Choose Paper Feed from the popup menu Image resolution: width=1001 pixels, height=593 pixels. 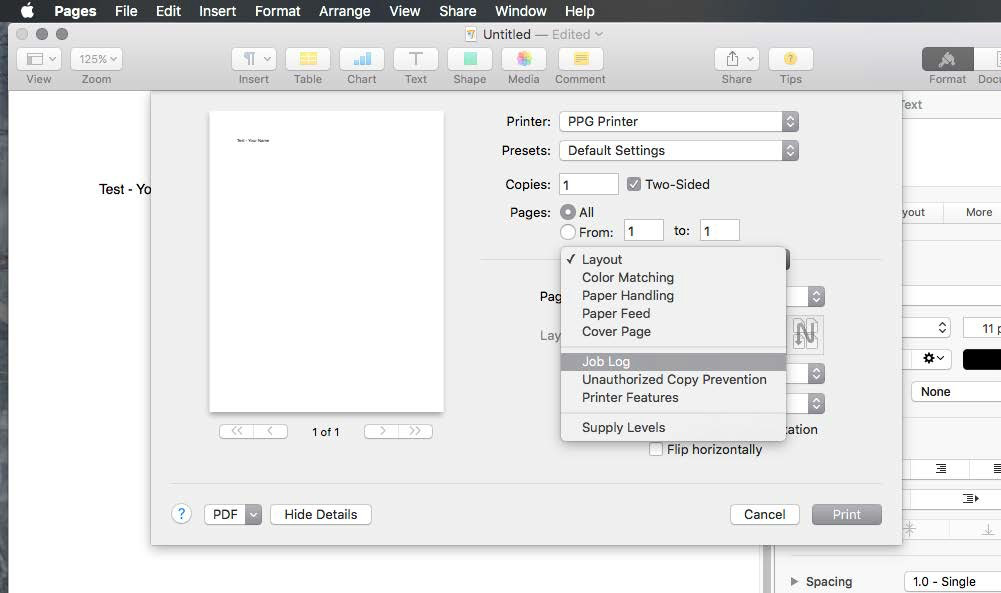[x=673, y=313]
